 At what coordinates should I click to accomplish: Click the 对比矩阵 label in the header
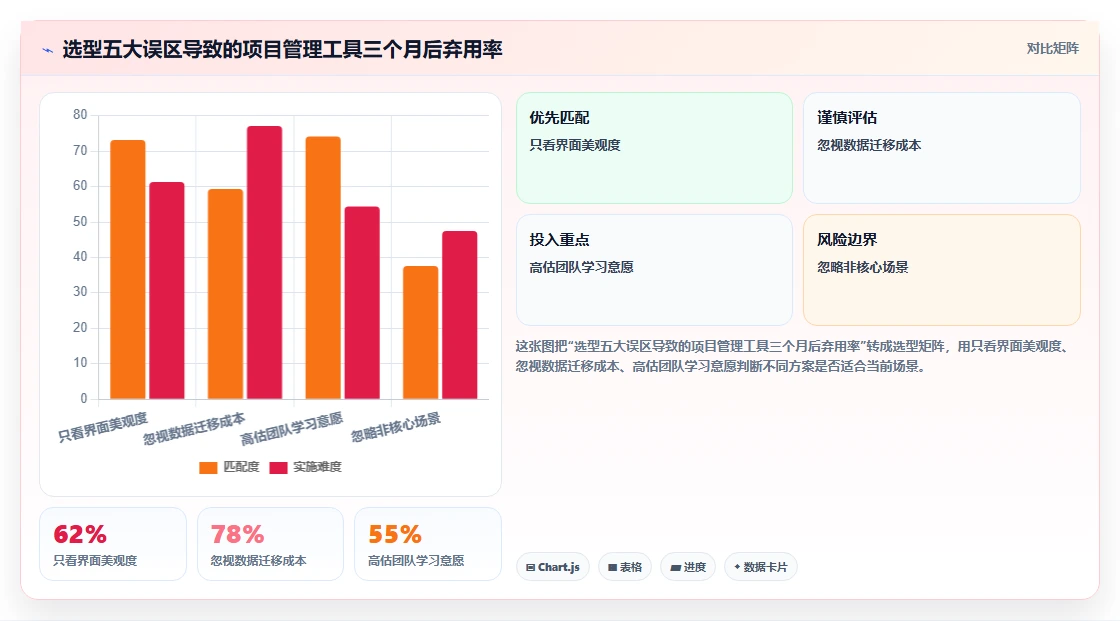point(1052,49)
